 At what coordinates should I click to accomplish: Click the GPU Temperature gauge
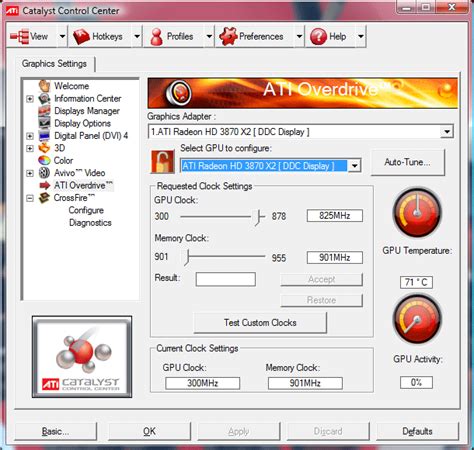[417, 212]
